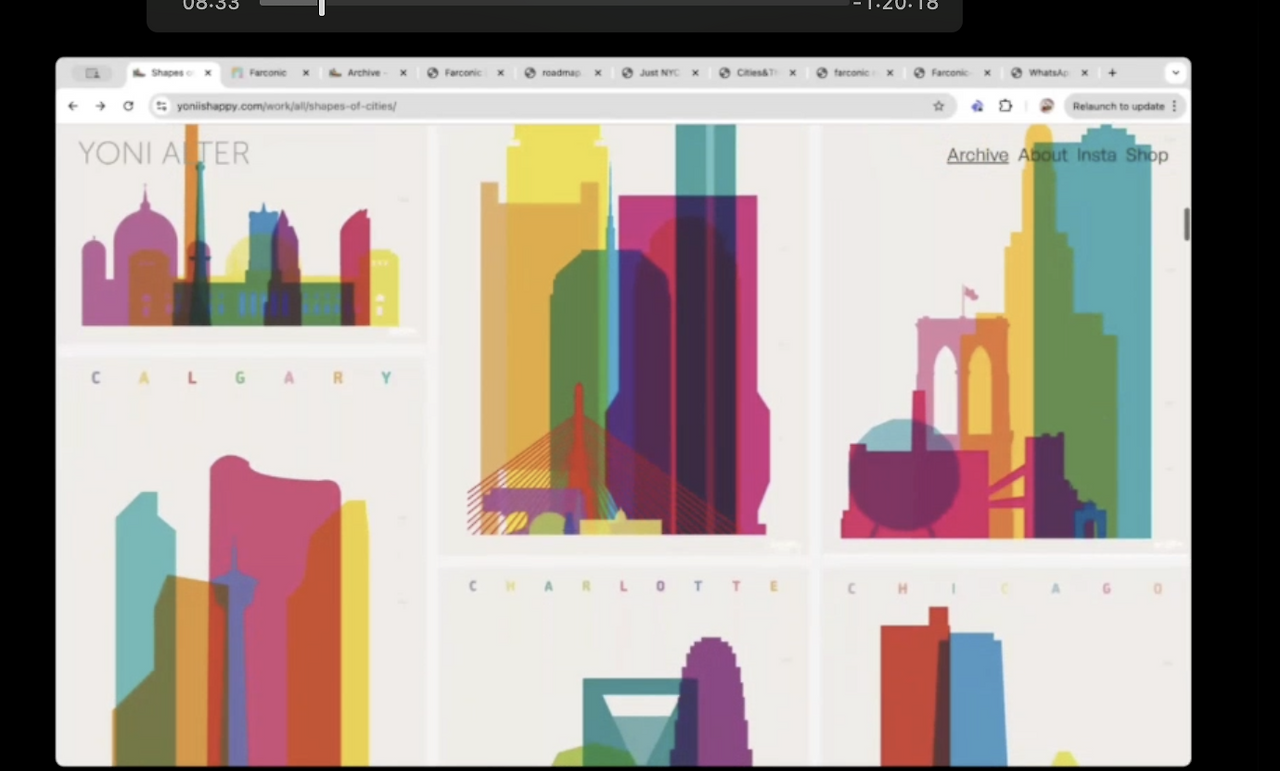The height and width of the screenshot is (771, 1280).
Task: Open the Extensions puzzle menu
Action: tap(1006, 106)
